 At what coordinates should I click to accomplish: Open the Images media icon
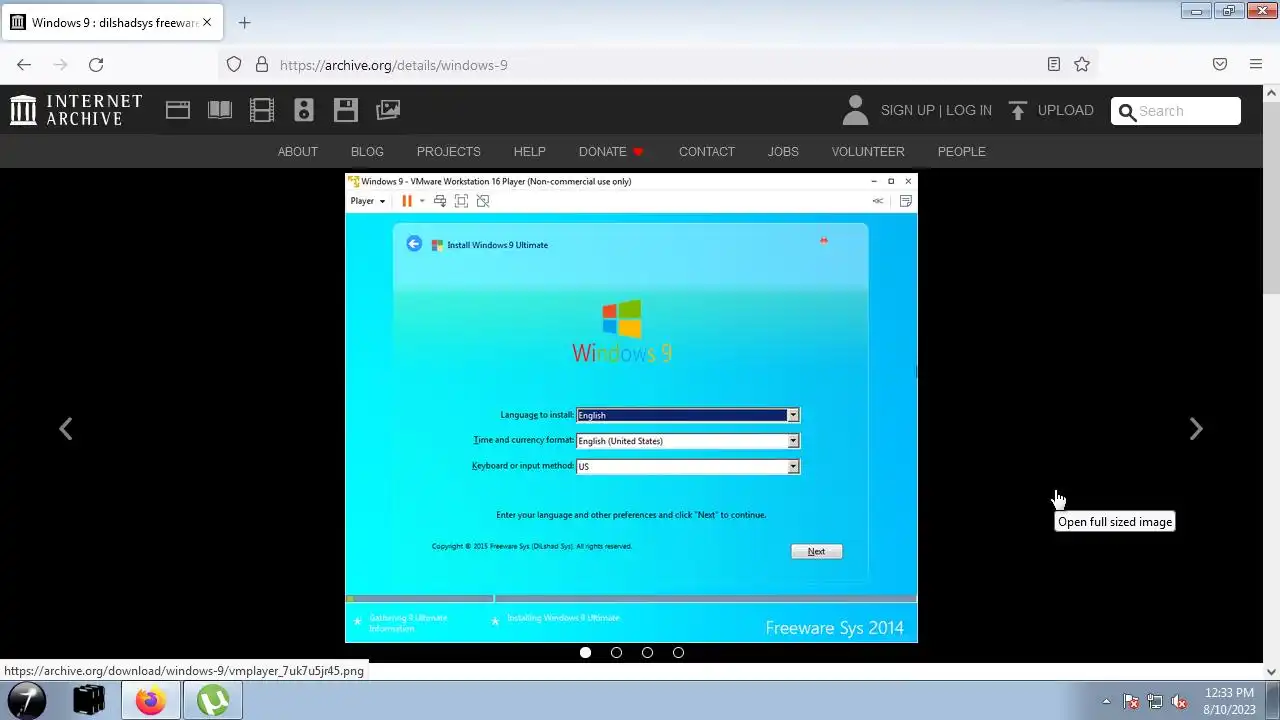(388, 110)
